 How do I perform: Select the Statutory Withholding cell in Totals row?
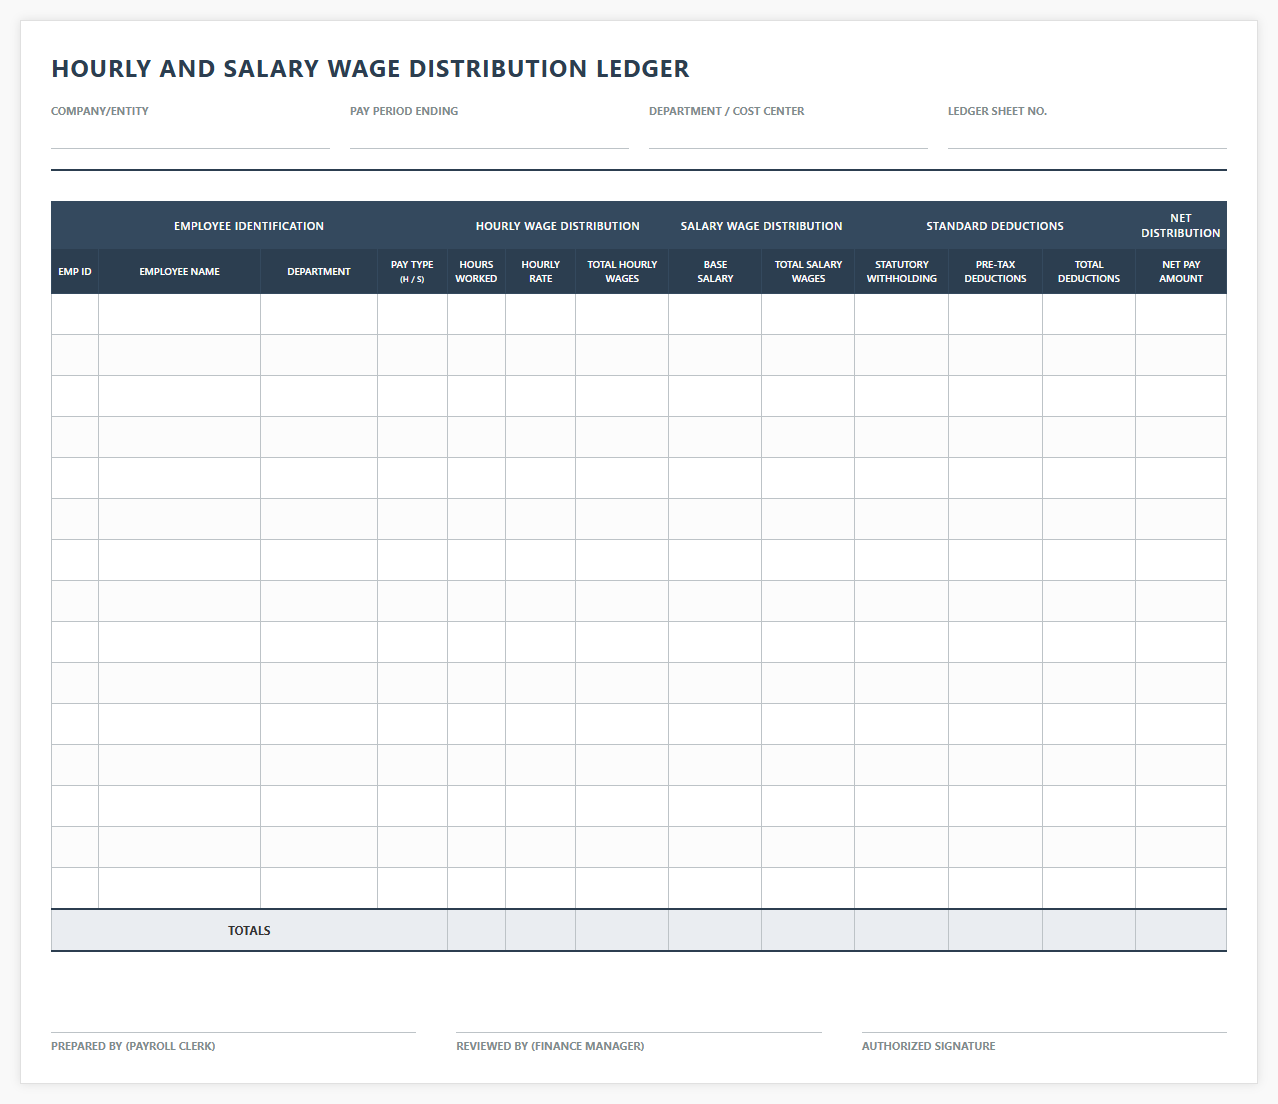[x=902, y=930]
